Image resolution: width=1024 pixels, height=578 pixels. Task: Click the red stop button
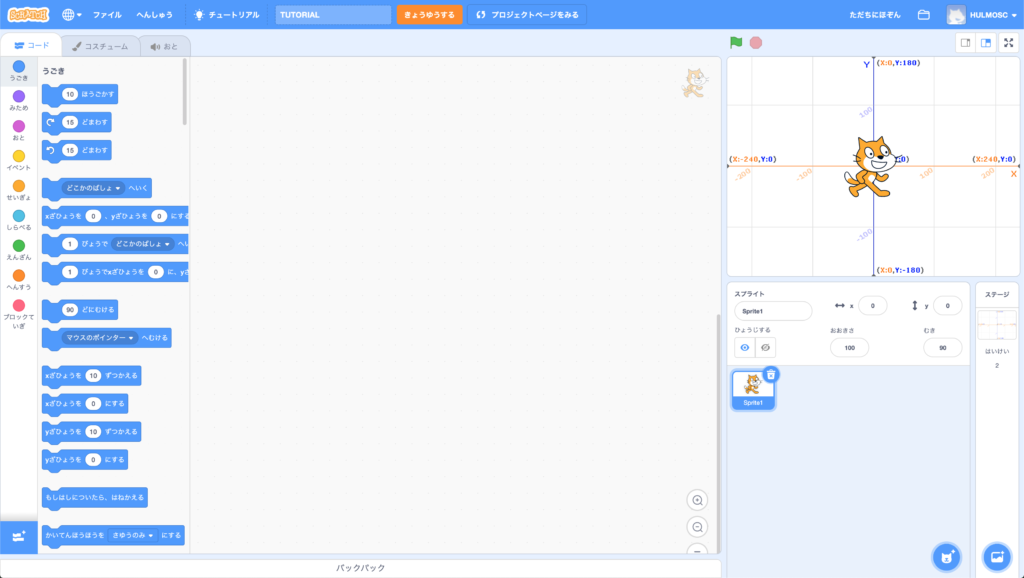coord(756,43)
